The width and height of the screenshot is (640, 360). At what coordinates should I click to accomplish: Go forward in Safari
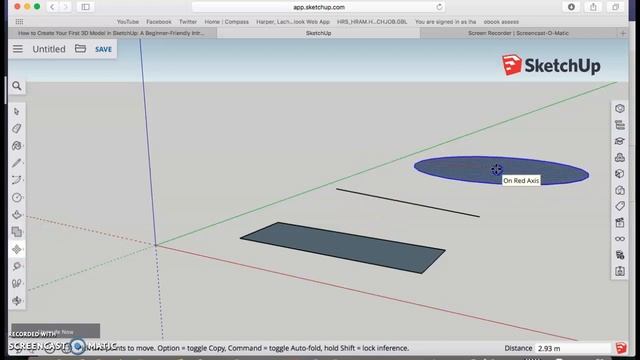click(65, 7)
